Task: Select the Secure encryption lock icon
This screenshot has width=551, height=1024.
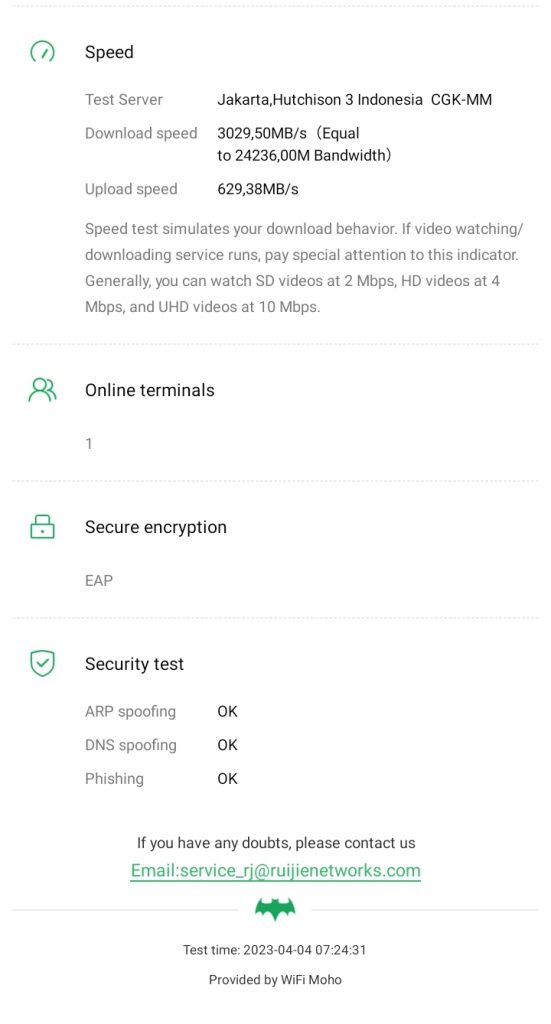Action: pos(42,526)
